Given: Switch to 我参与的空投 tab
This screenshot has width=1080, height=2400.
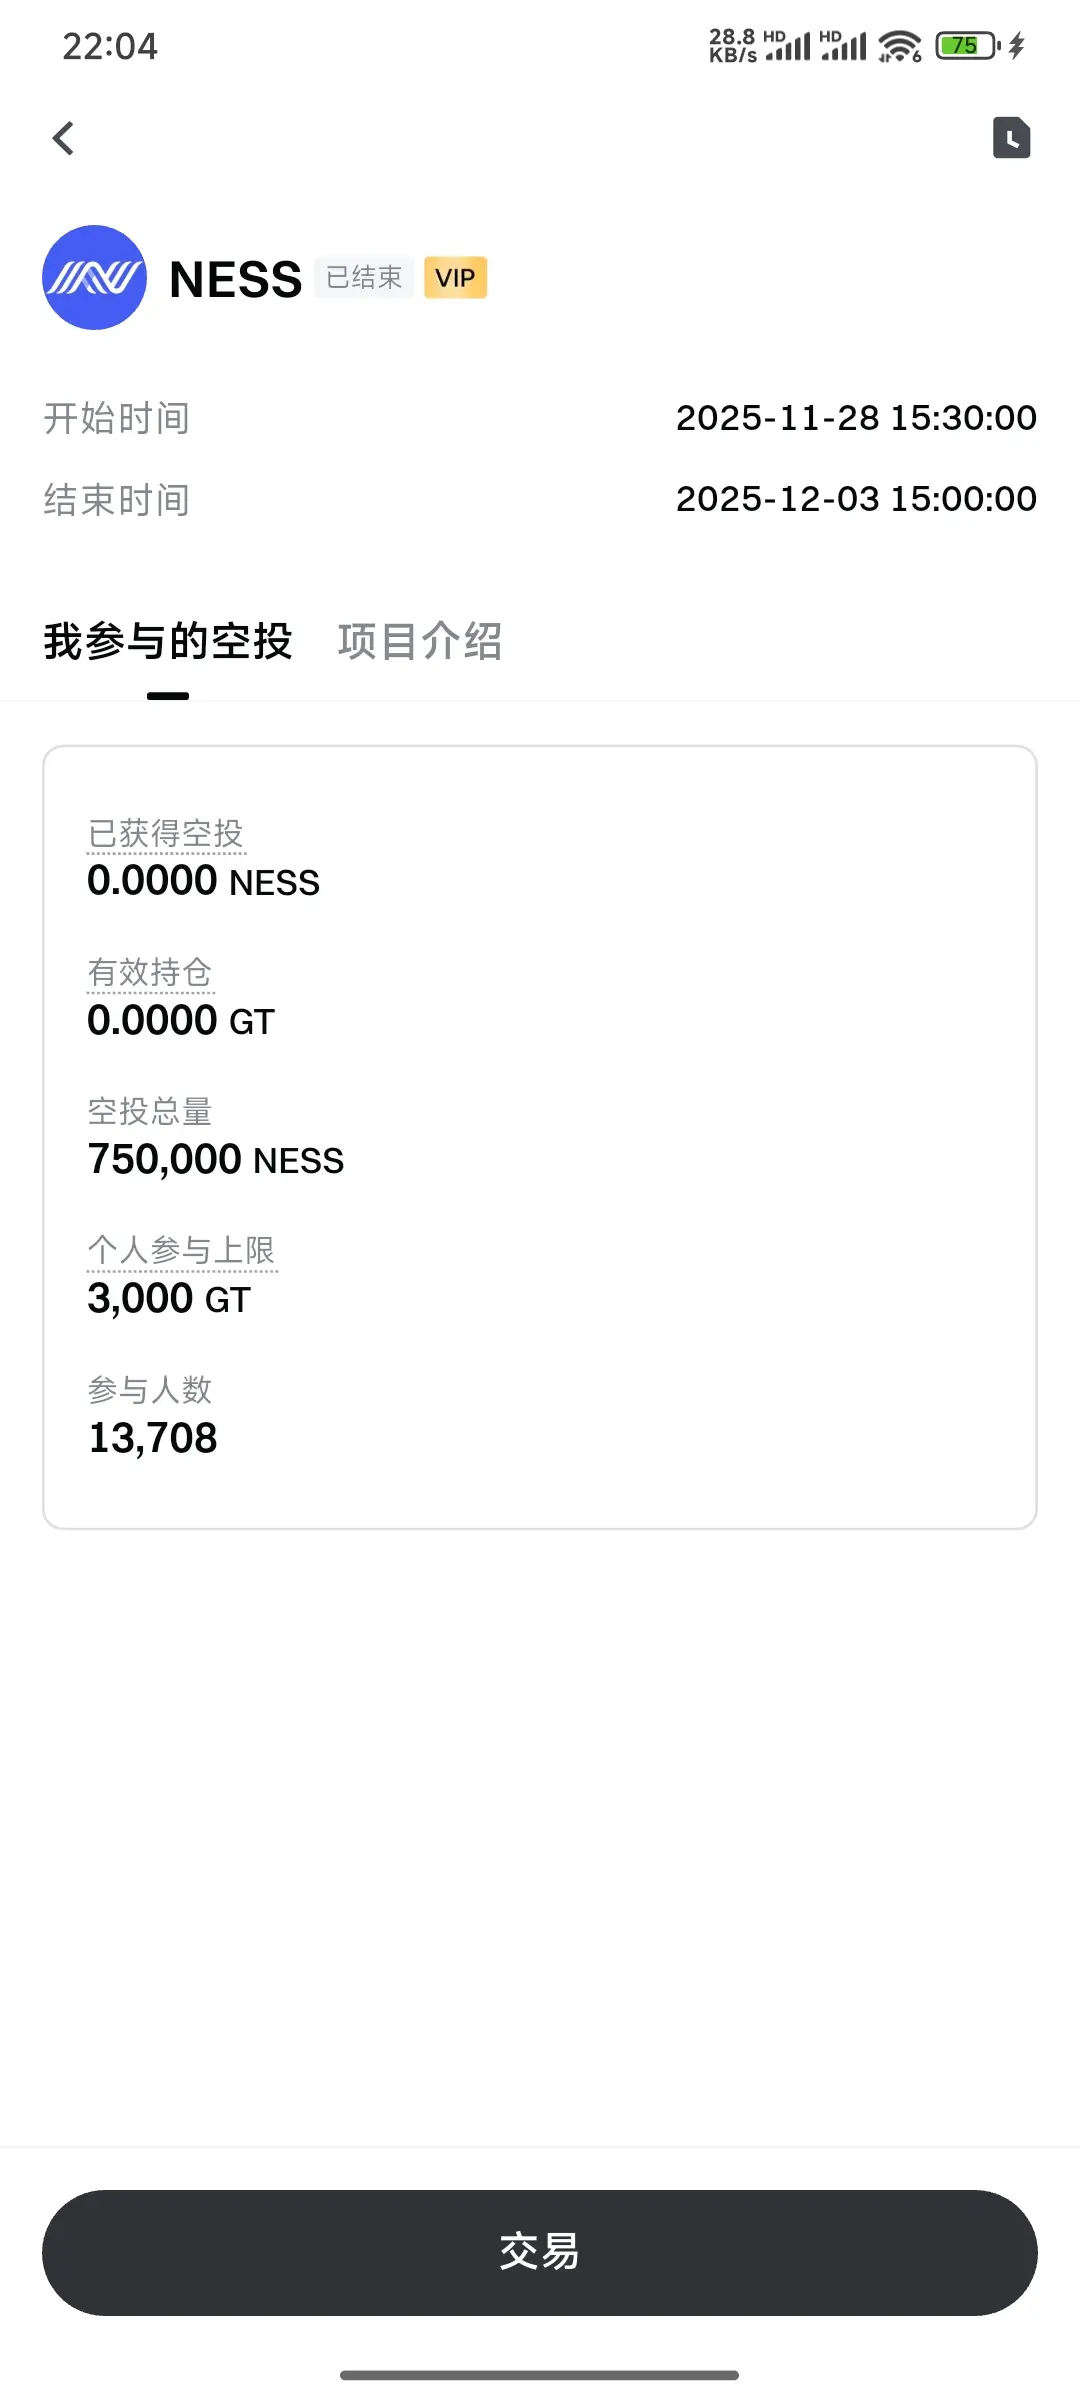Looking at the screenshot, I should coord(167,642).
